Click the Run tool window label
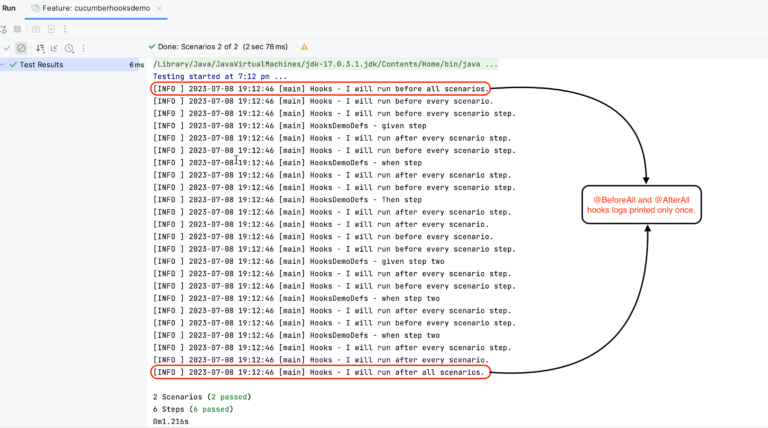Image resolution: width=768 pixels, height=428 pixels. coord(9,8)
